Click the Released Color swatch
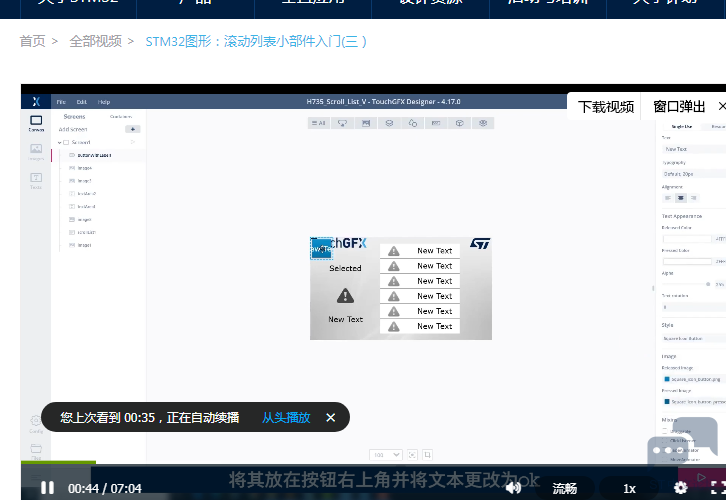This screenshot has height=500, width=726. tap(687, 239)
